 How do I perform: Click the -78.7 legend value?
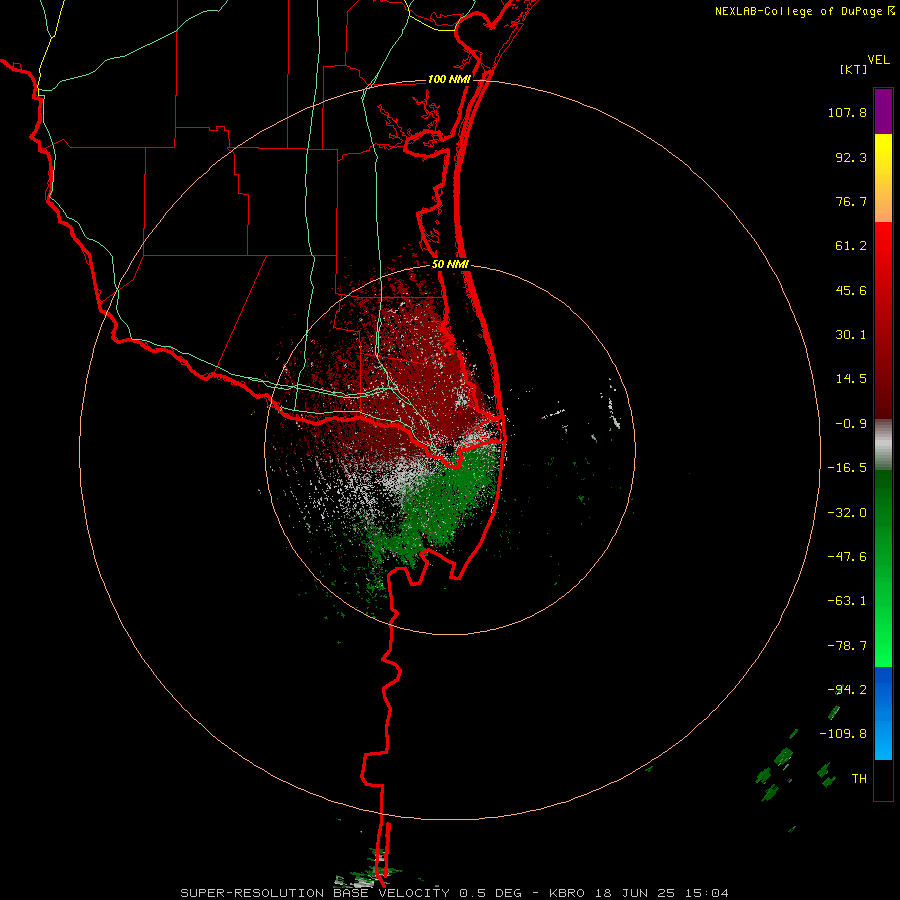(x=847, y=645)
